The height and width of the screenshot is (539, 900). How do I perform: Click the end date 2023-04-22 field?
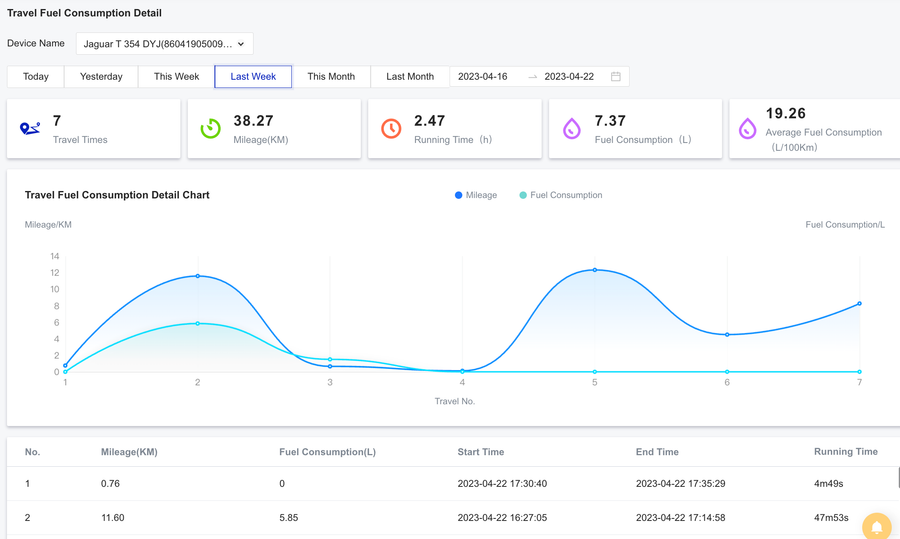click(569, 77)
